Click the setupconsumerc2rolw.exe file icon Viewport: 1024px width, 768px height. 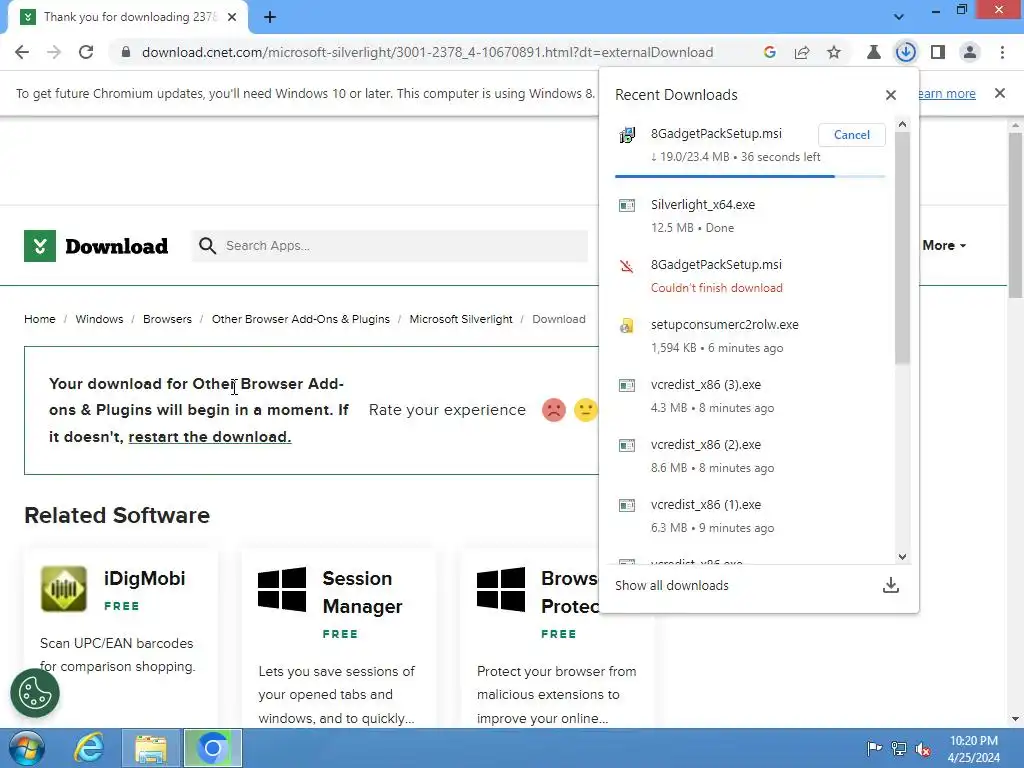(627, 325)
